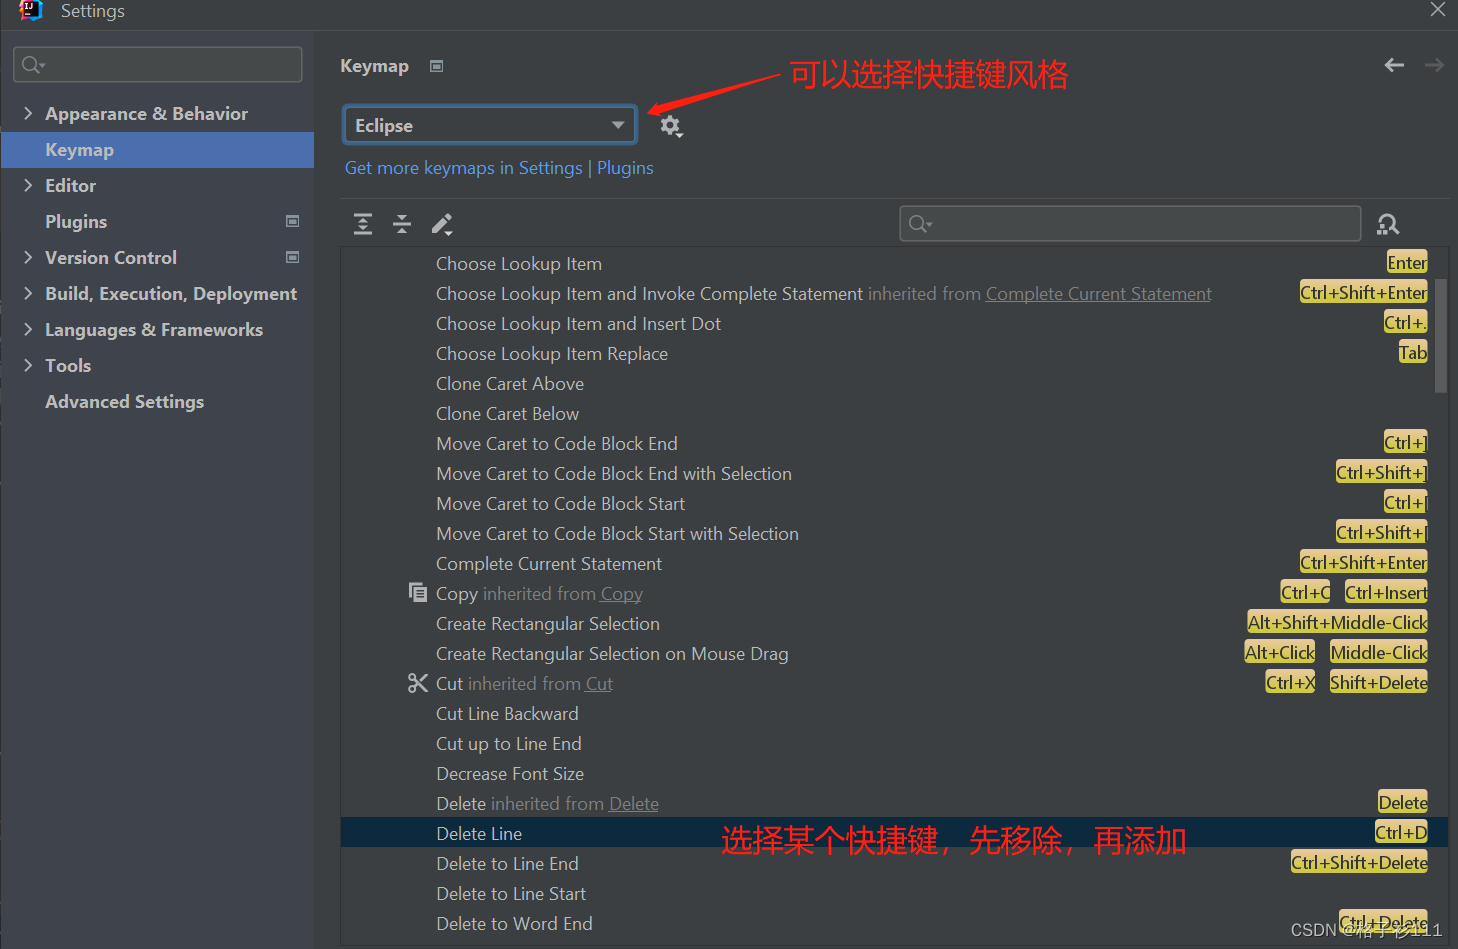Expand Version Control section chevron
Image resolution: width=1458 pixels, height=949 pixels.
click(x=28, y=257)
